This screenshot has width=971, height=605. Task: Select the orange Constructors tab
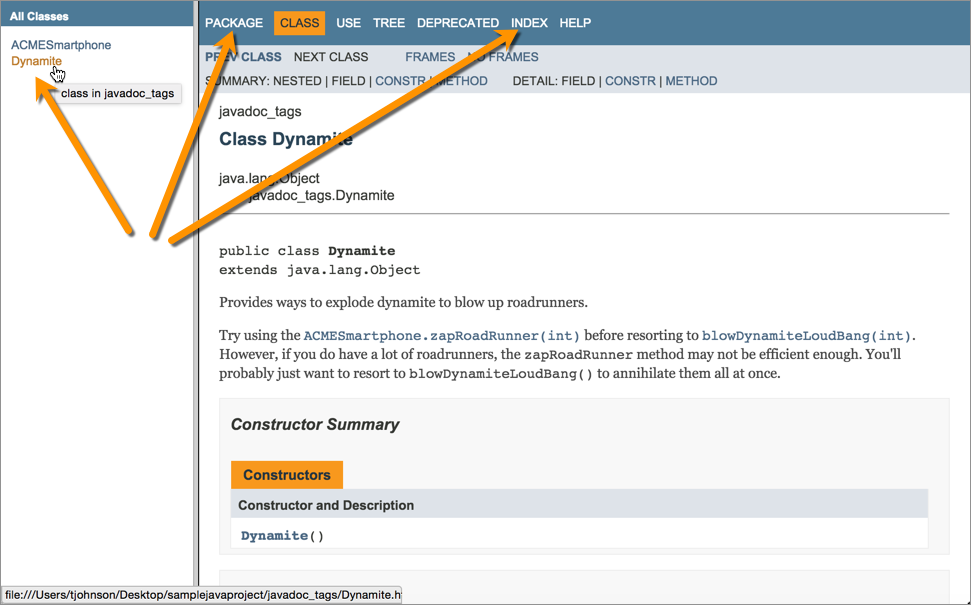[x=287, y=475]
